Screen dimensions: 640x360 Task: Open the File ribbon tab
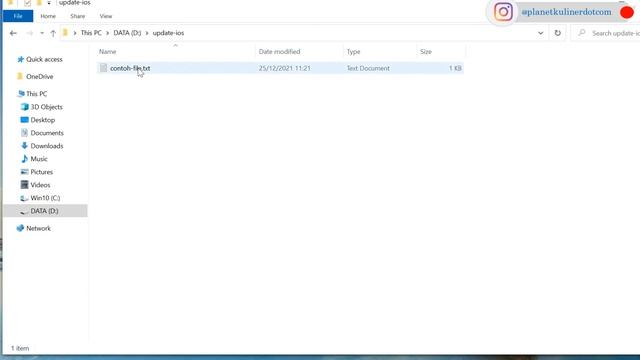18,16
